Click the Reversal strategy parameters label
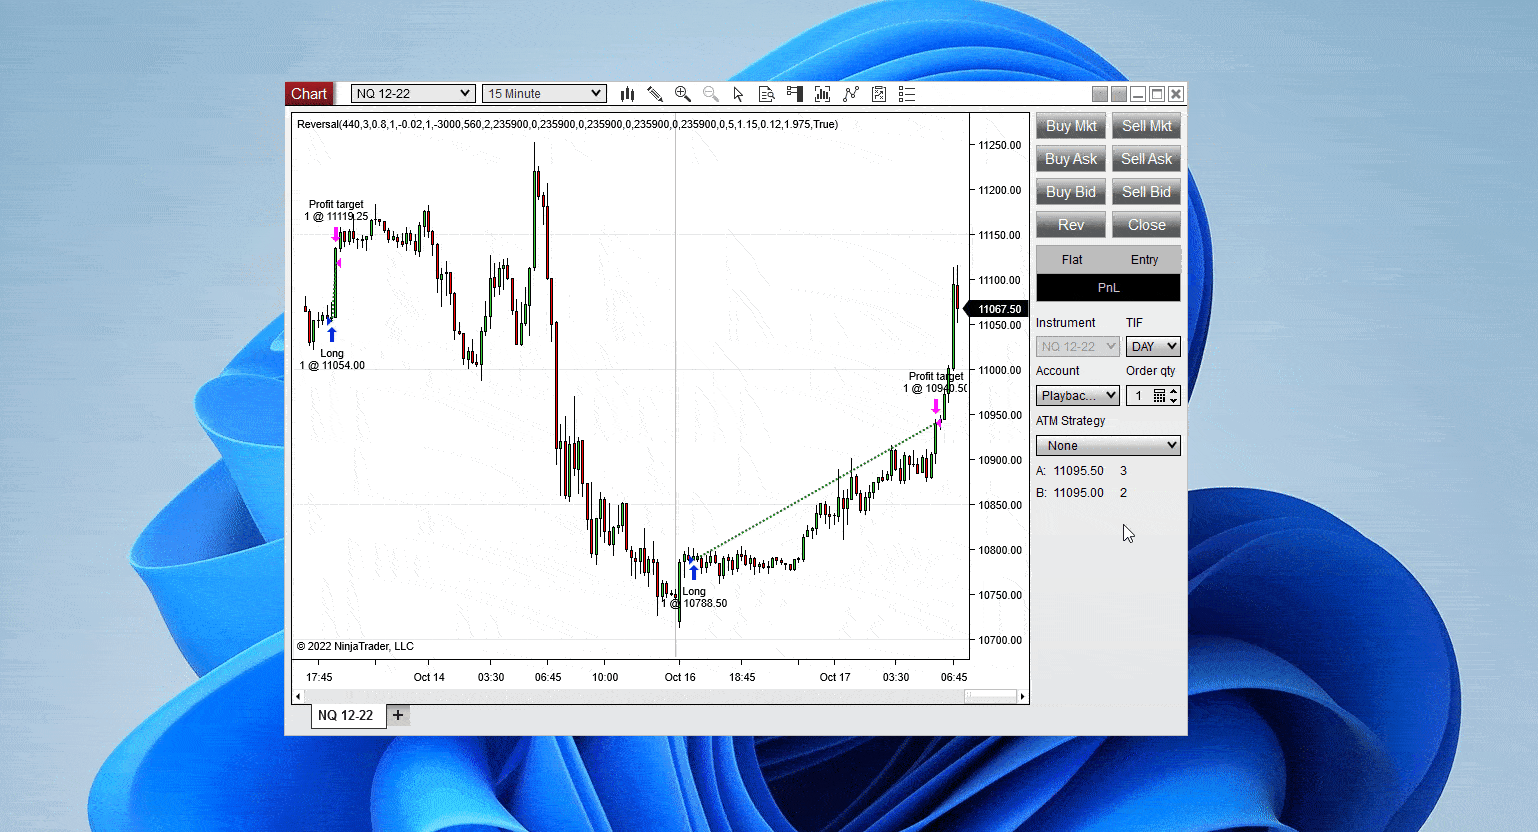Screen dimensions: 1538x832 click(x=567, y=124)
